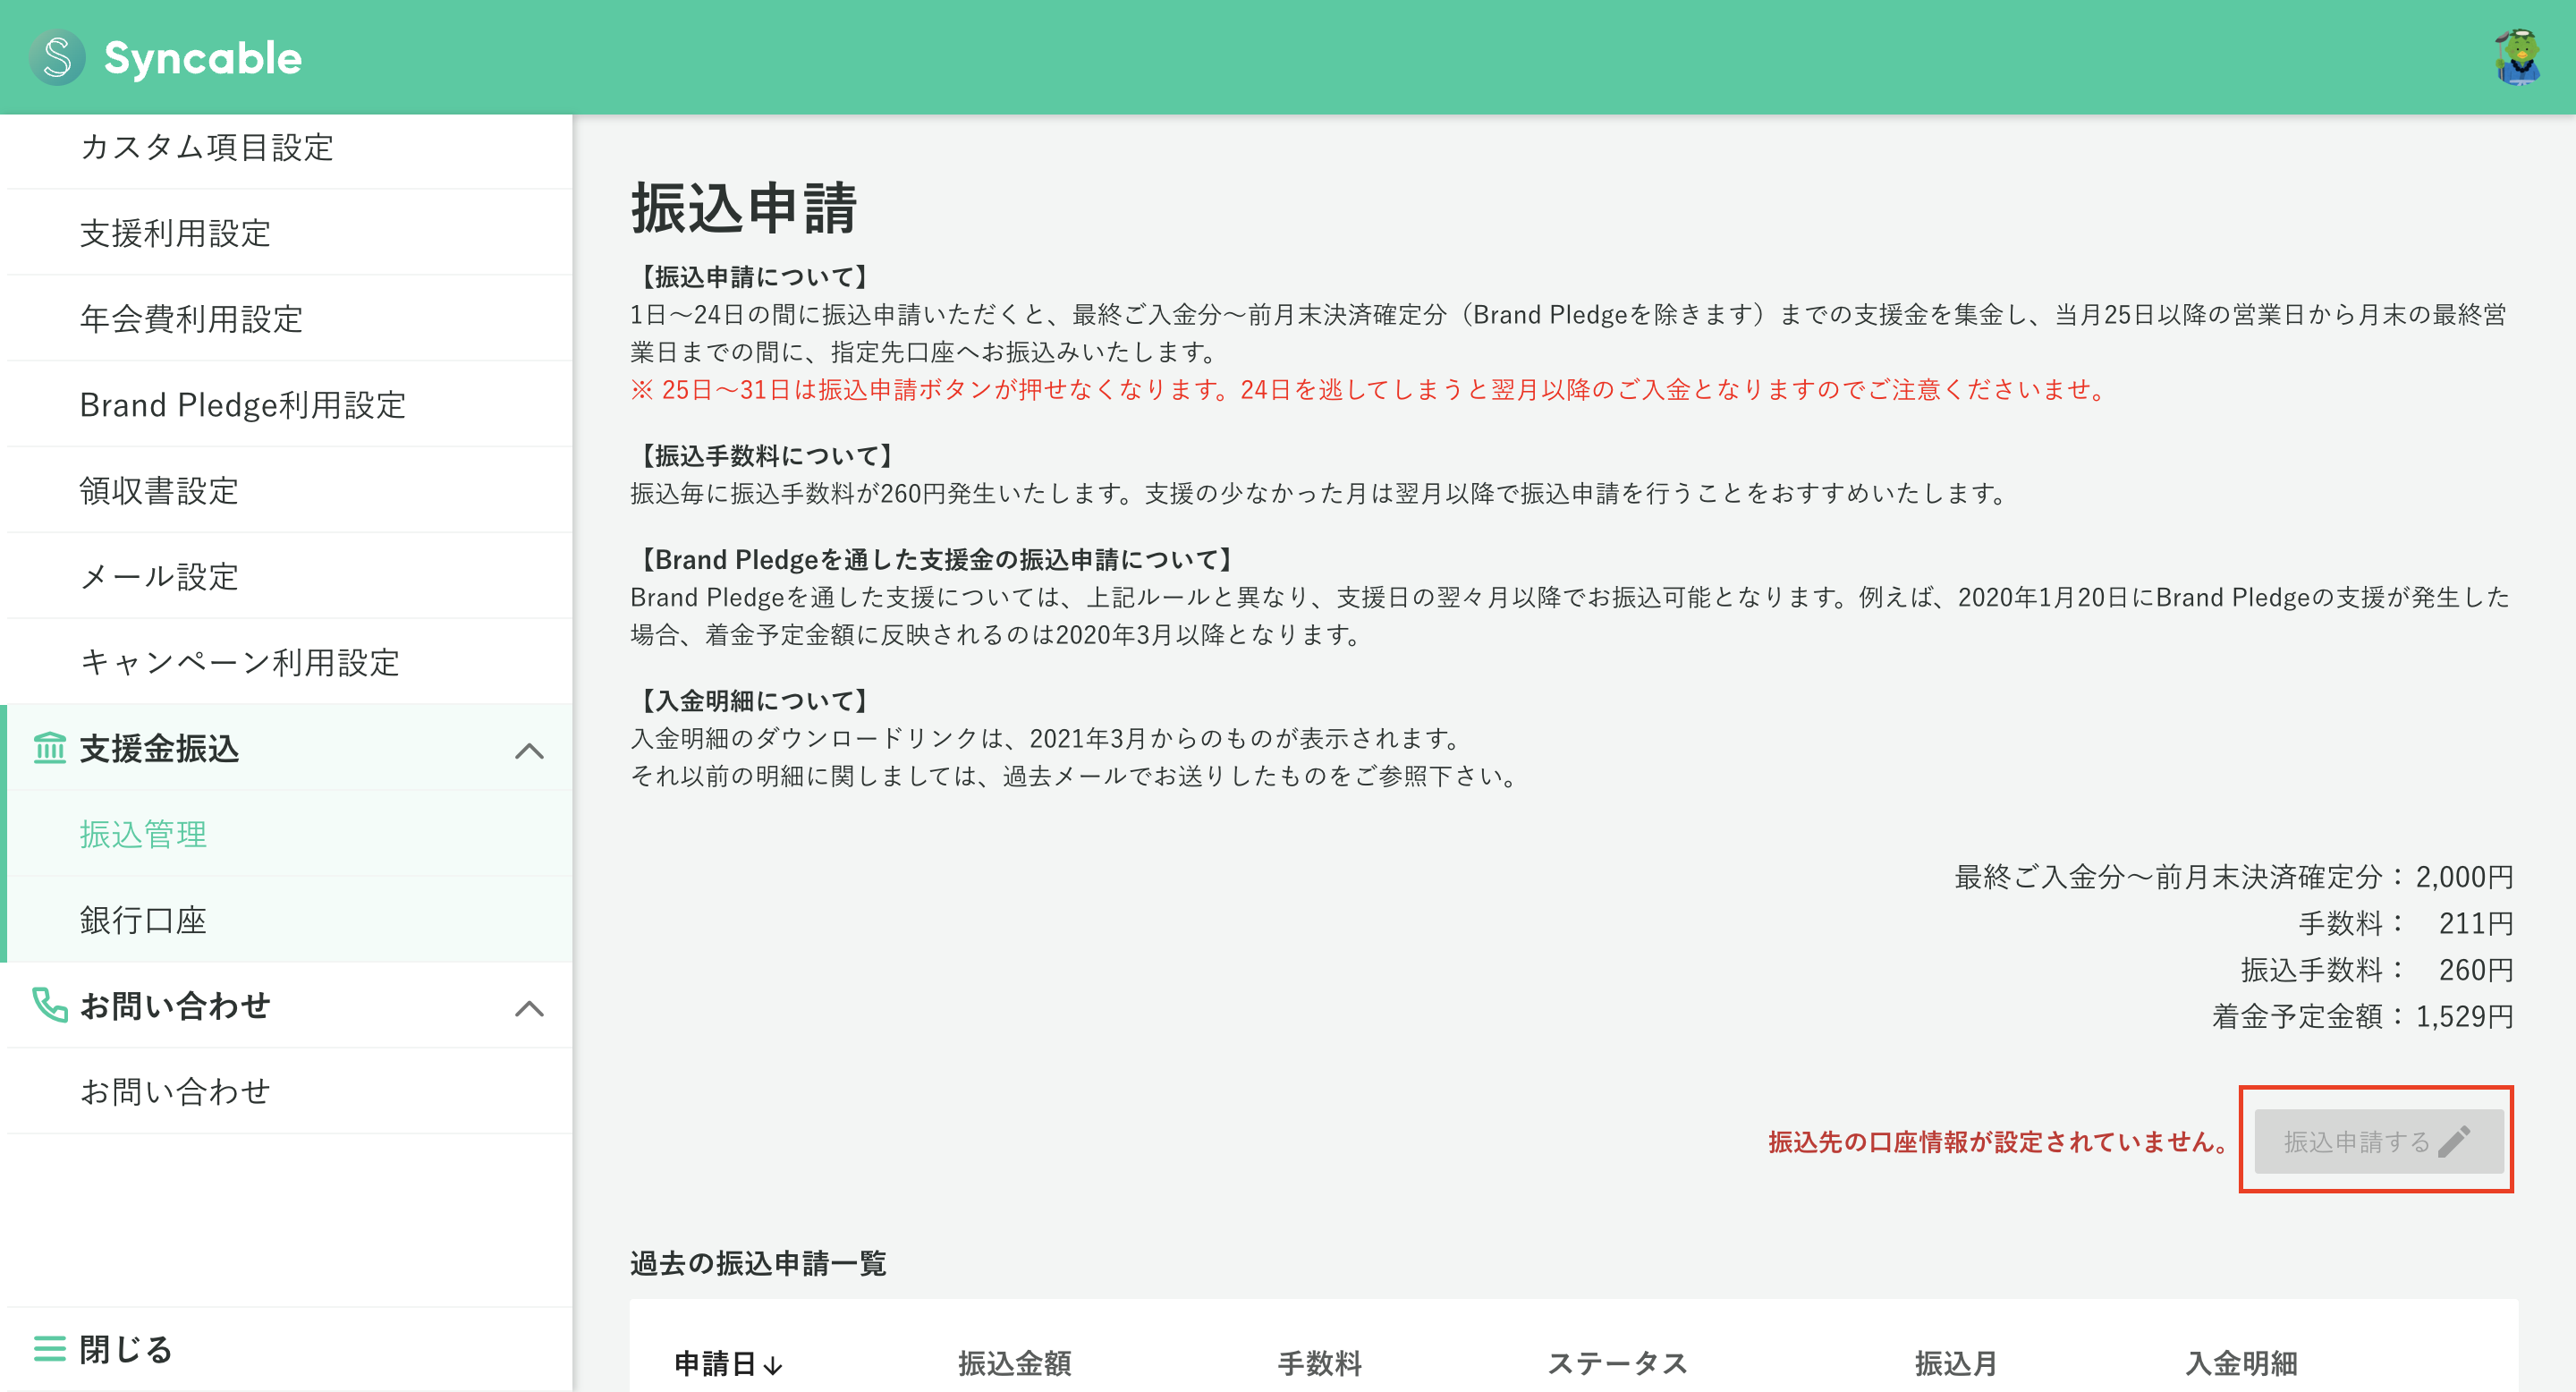Screen dimensions: 2576x1392
Task: Collapse the お問い合わせ section chevron
Action: click(531, 1010)
